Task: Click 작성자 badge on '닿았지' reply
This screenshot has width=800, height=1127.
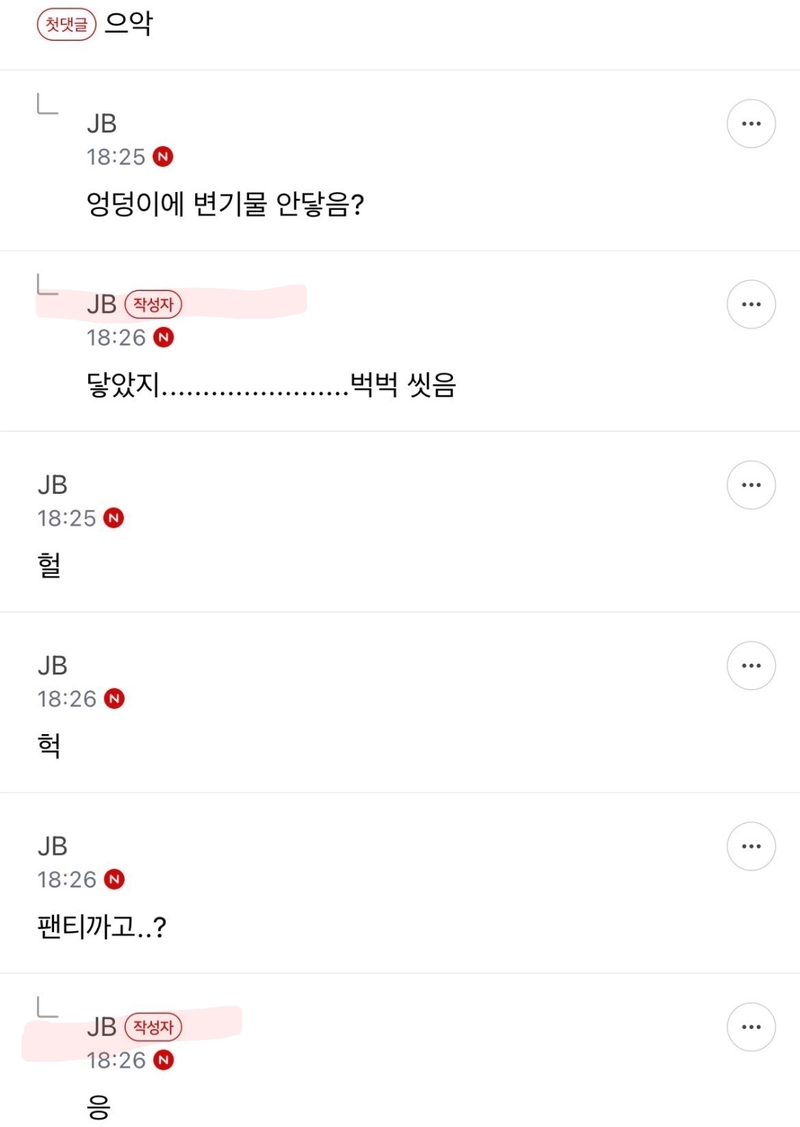Action: coord(153,304)
